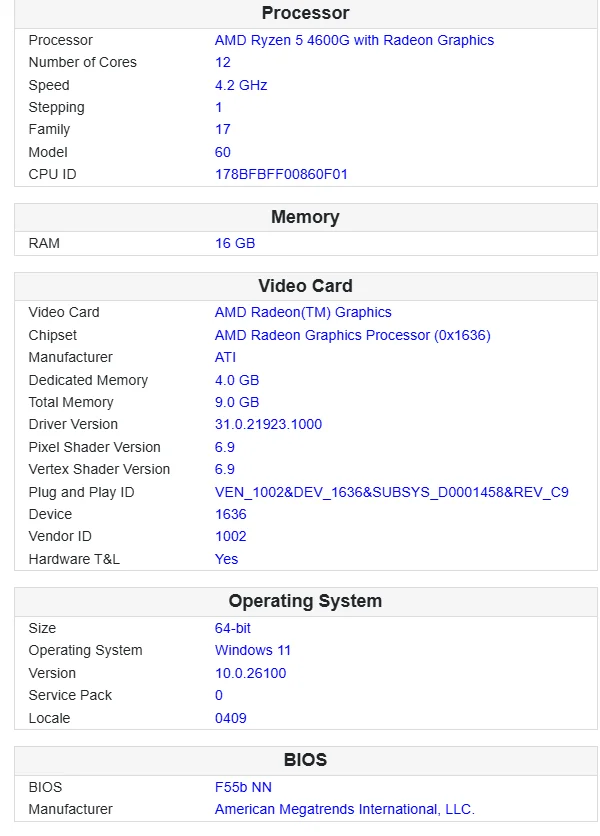
Task: Click the Vendor ID value 1002
Action: pos(230,536)
